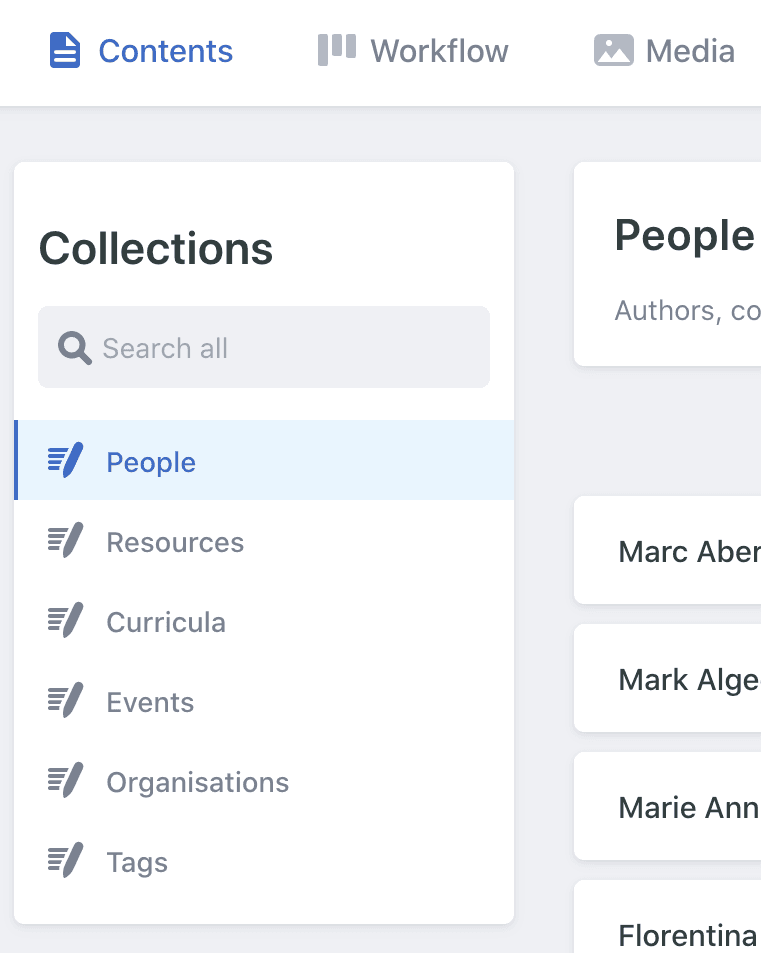Click the search magnifier icon
This screenshot has height=953, width=761.
(75, 348)
